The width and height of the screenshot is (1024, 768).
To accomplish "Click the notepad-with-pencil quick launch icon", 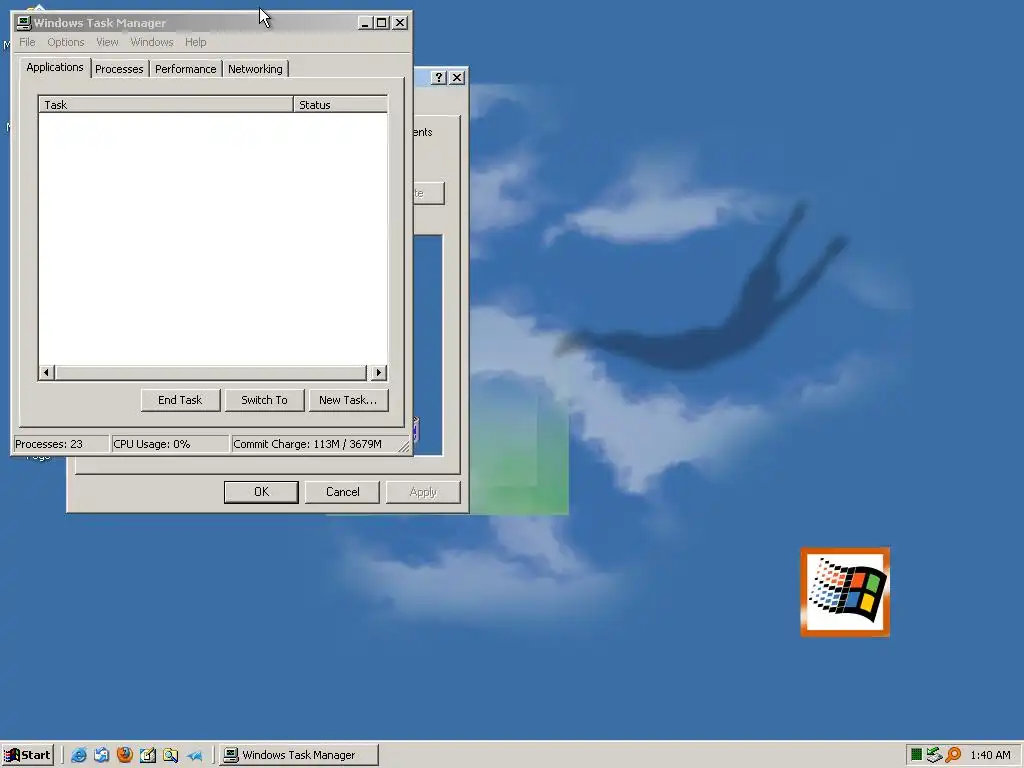I will pos(148,755).
